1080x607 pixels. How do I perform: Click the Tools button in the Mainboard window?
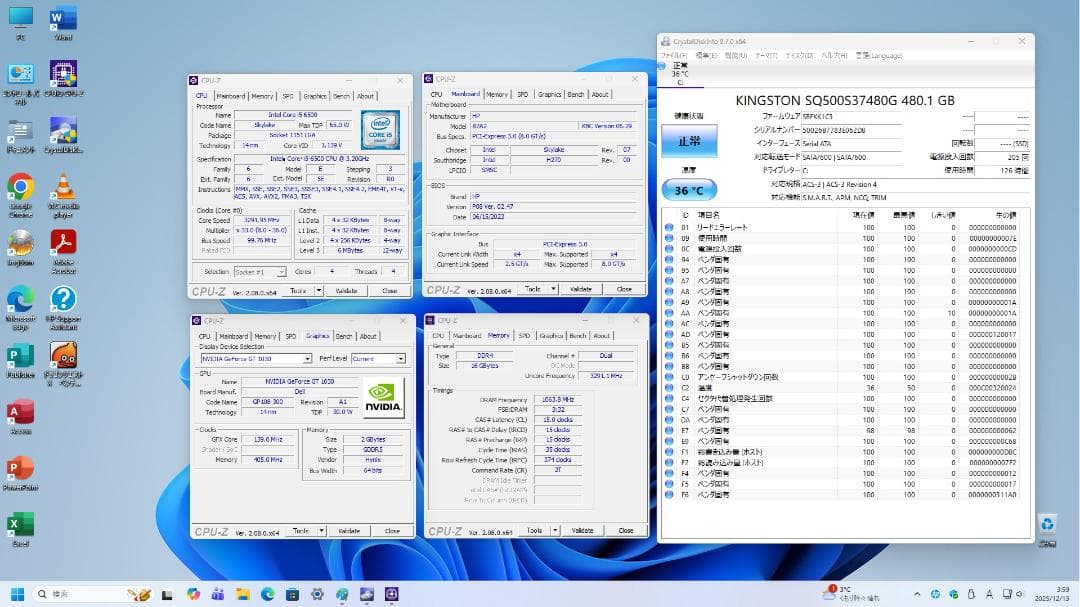532,289
